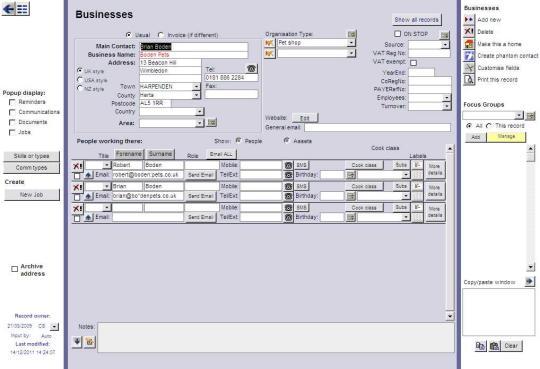540x369 pixels.
Task: Click the Add new business icon
Action: [x=469, y=20]
